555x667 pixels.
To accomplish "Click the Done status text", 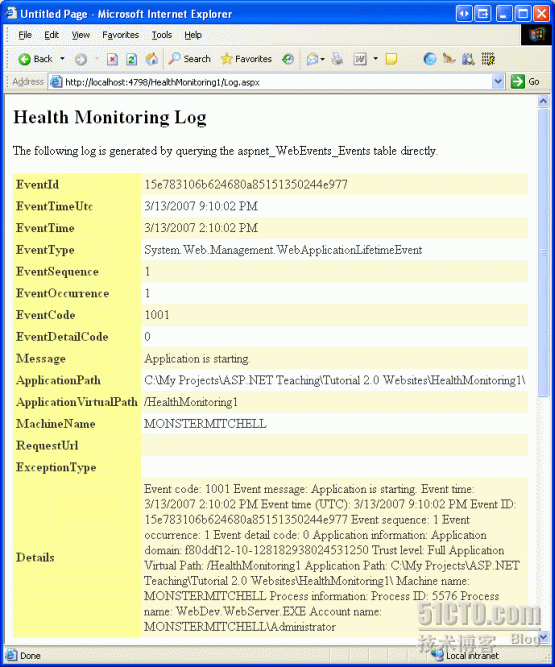I will [x=30, y=656].
